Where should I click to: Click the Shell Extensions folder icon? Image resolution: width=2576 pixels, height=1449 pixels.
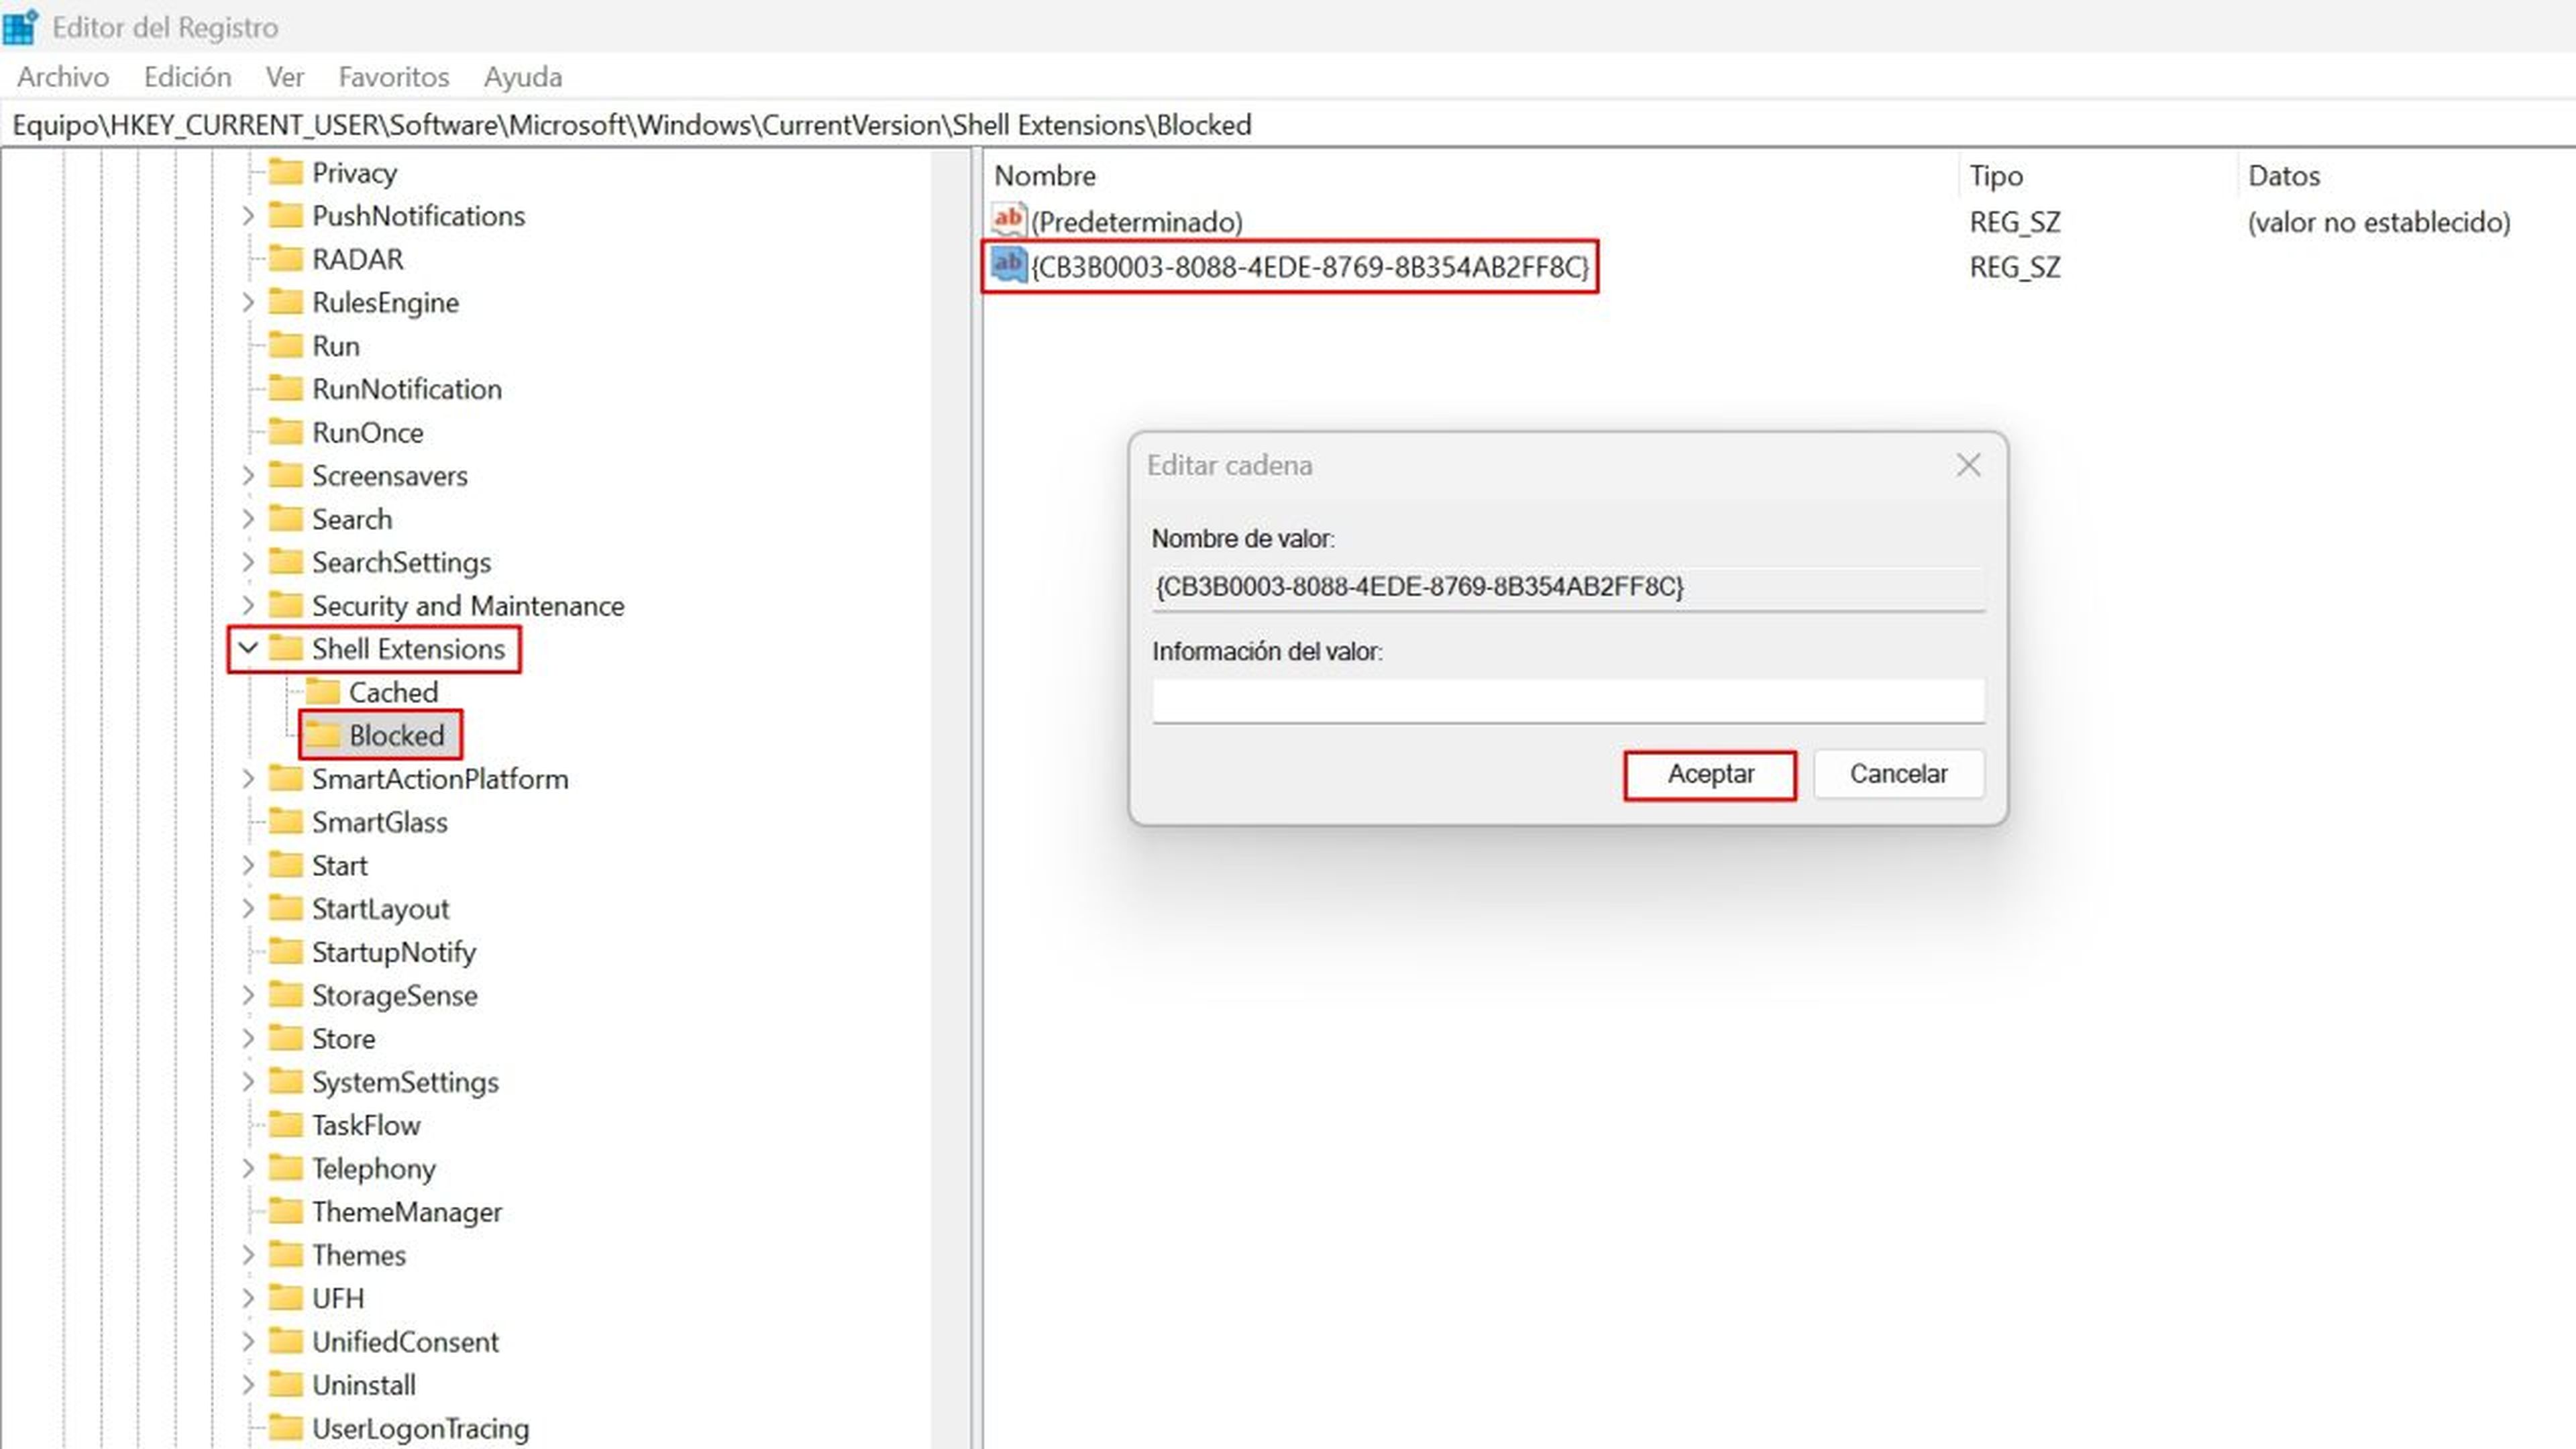[x=286, y=648]
